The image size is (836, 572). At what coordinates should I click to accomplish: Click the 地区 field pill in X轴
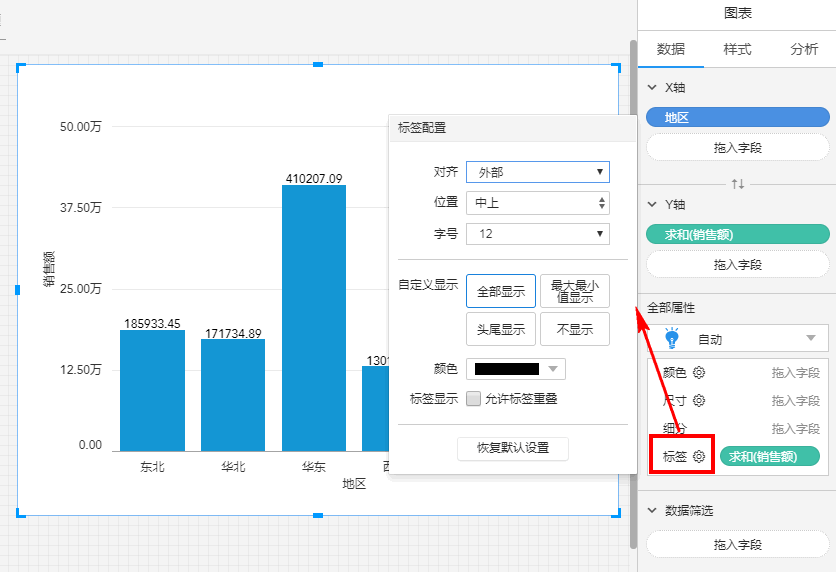pos(738,117)
